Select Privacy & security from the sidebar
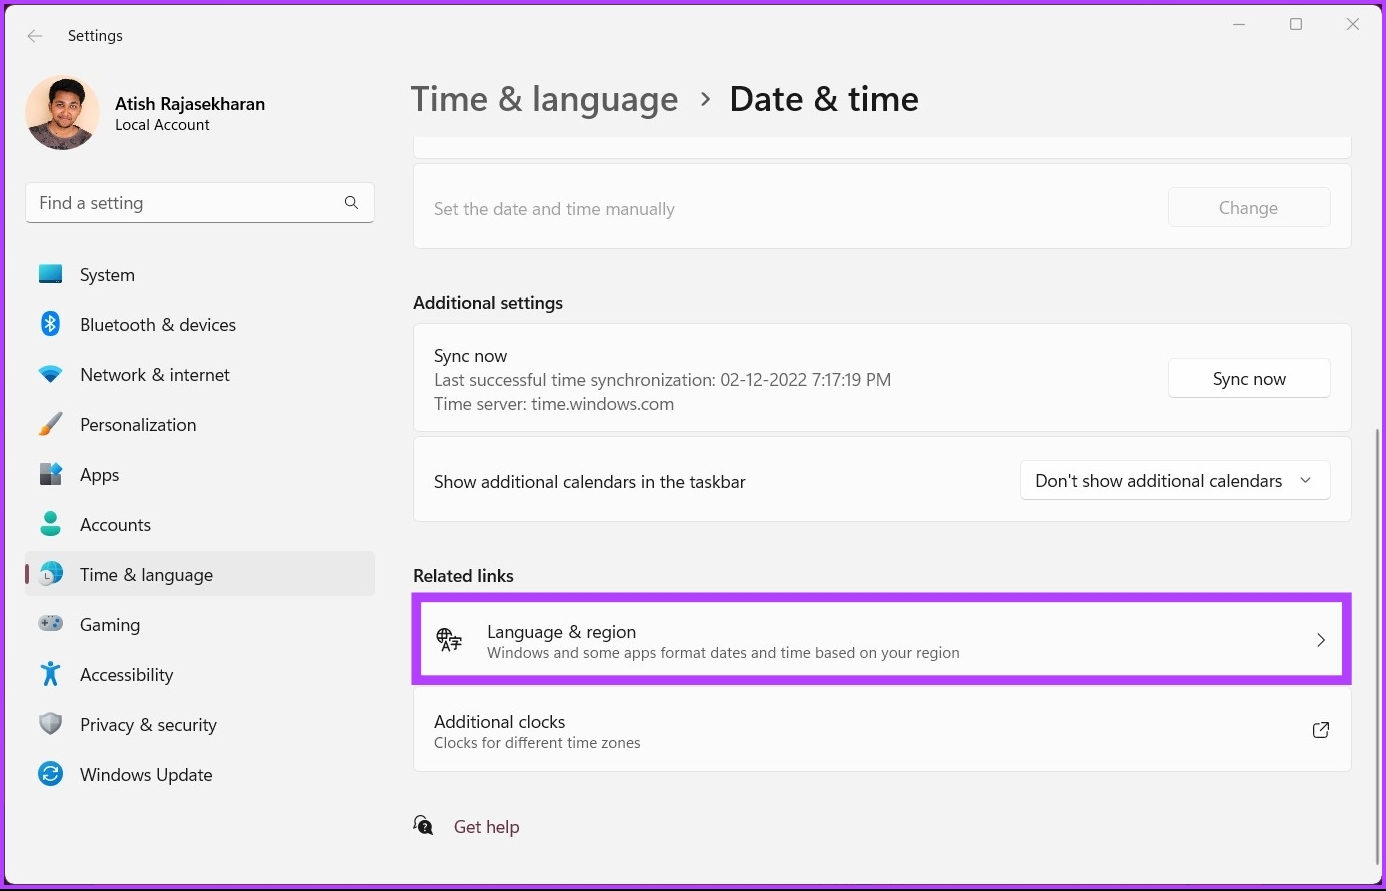Viewport: 1386px width, 891px height. (x=148, y=724)
